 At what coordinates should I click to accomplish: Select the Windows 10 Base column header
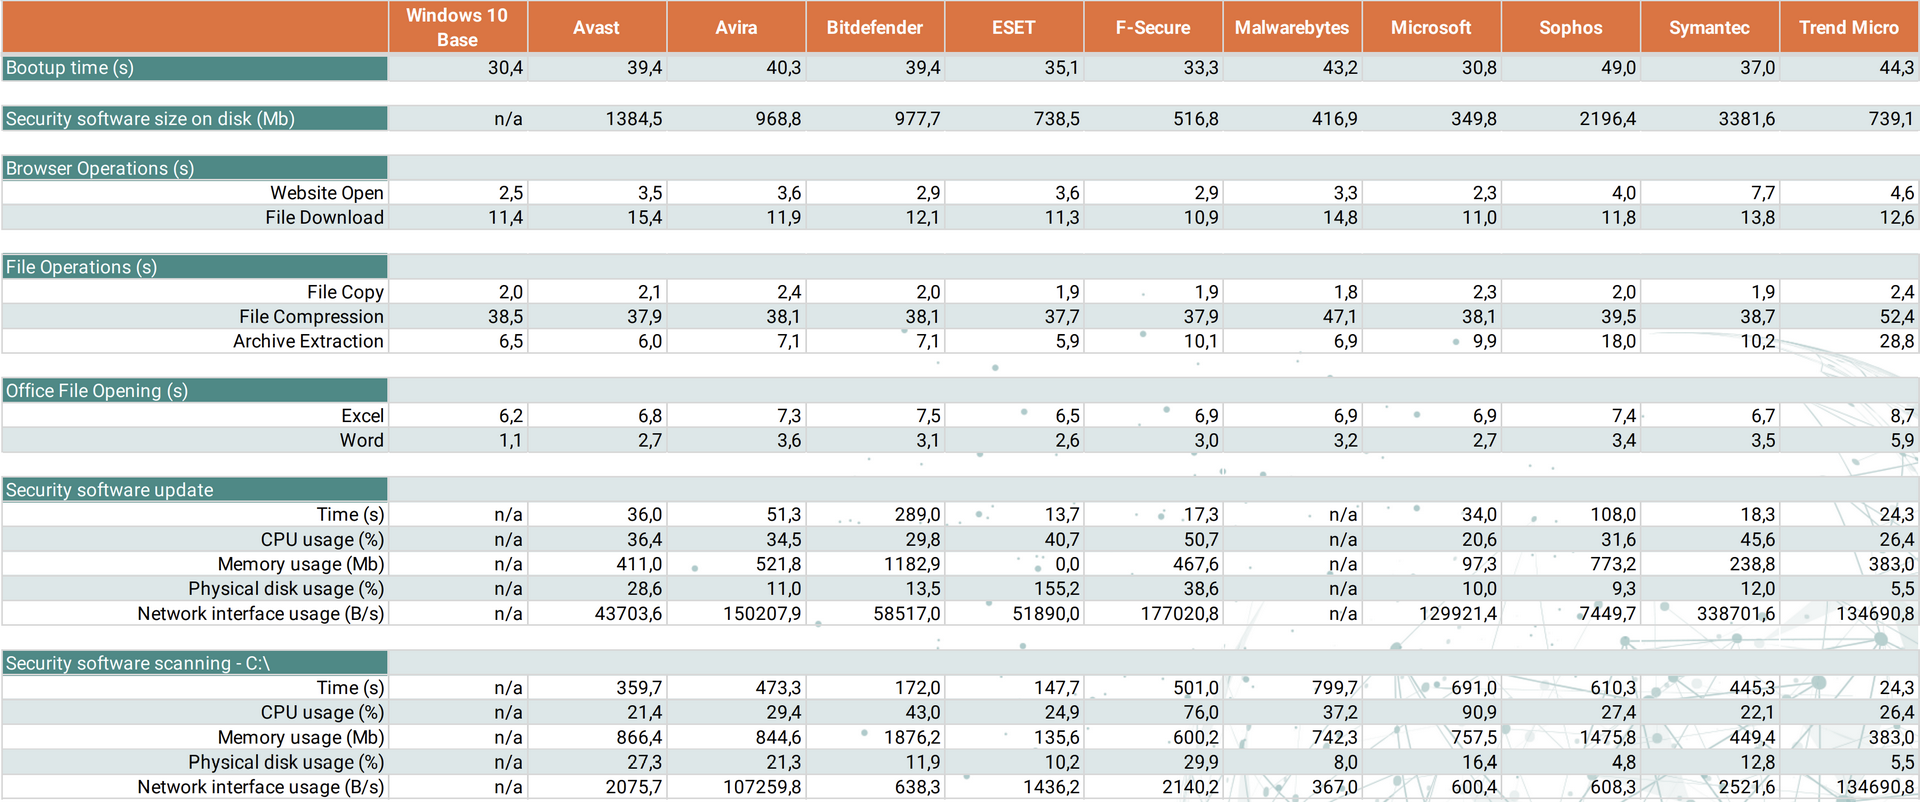[x=457, y=27]
